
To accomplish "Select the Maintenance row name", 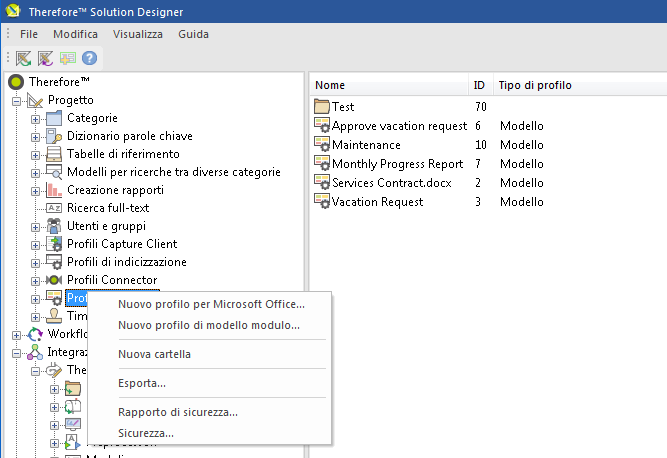I will [x=366, y=145].
